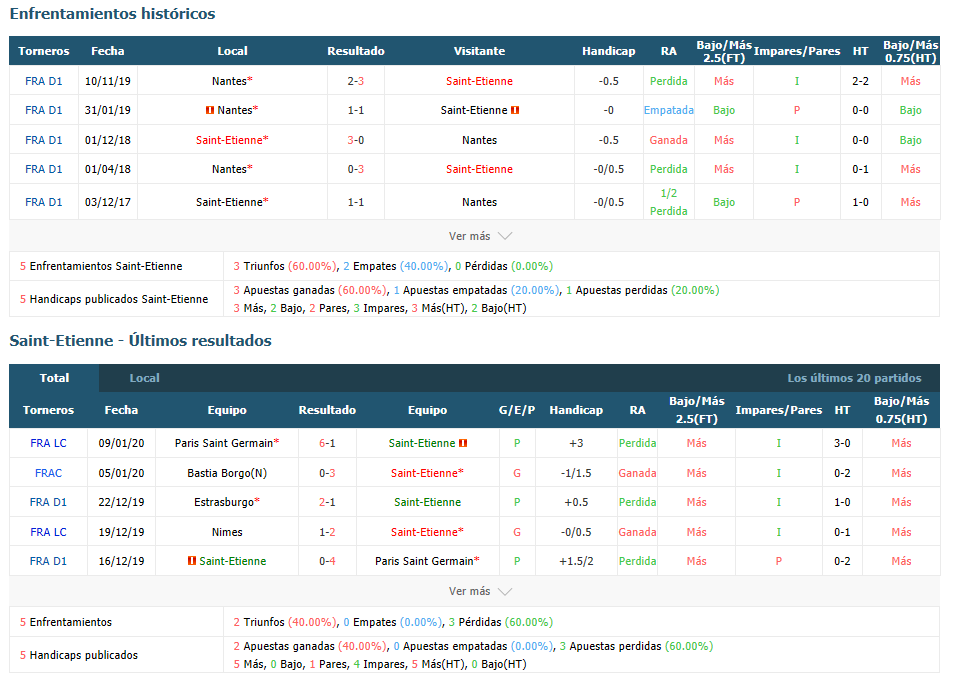
Task: Select Saint-Etienne local team on 01/12/18 row
Action: [232, 140]
